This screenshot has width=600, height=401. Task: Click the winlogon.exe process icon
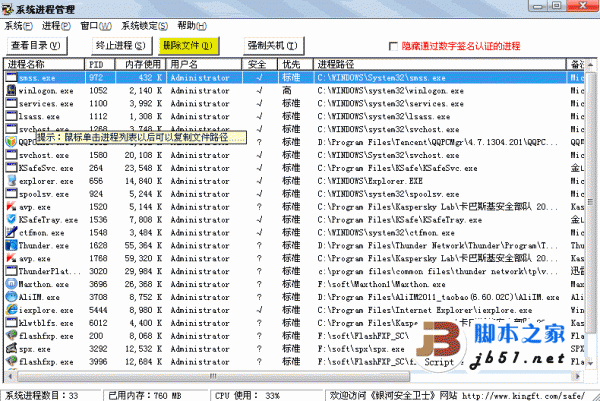11,90
